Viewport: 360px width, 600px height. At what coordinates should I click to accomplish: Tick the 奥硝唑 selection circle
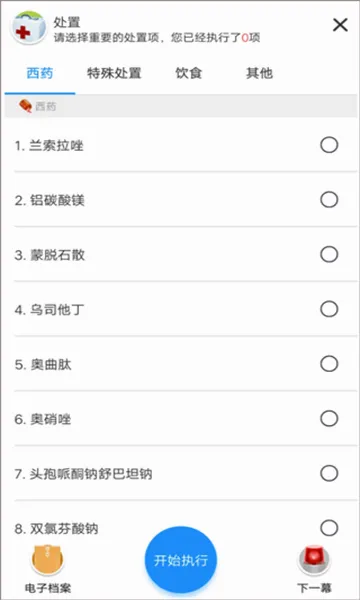click(329, 419)
